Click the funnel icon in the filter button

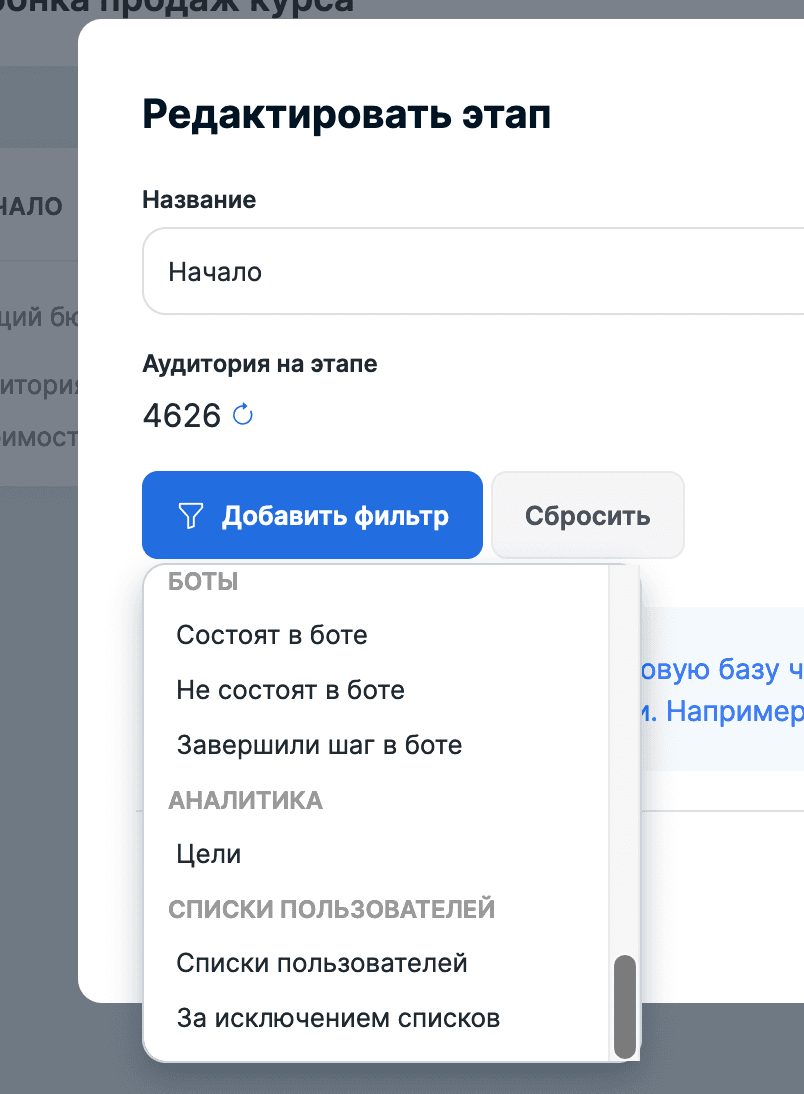[190, 516]
